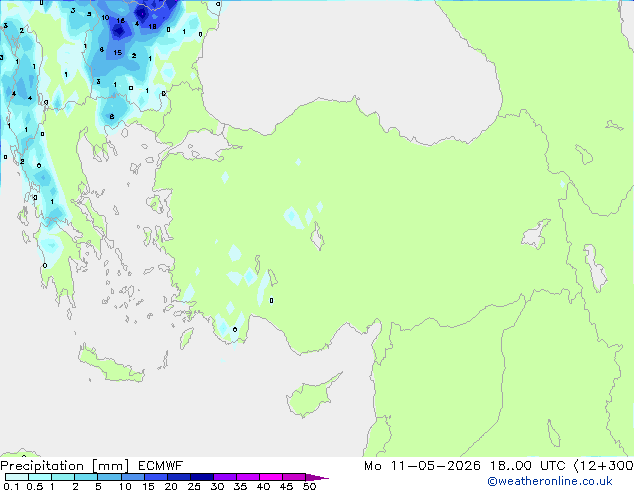Click legend label "50"
The image size is (634, 490).
click(x=310, y=486)
